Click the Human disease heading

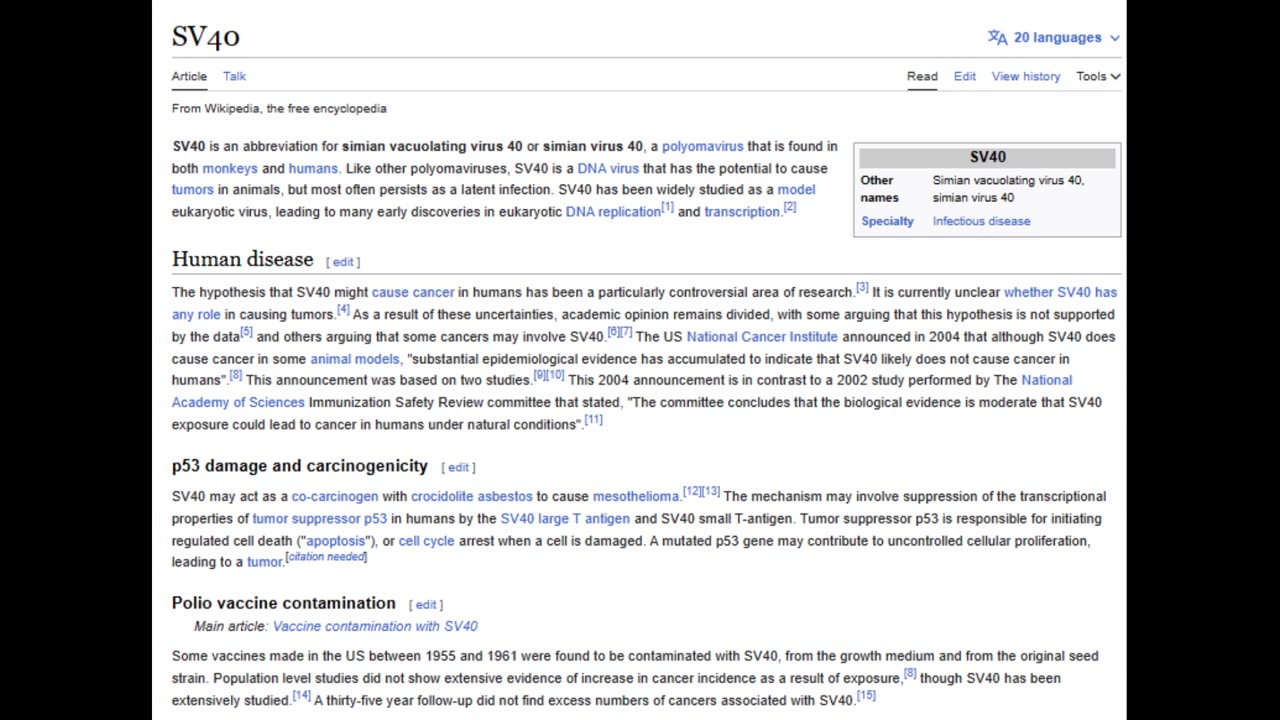[x=242, y=259]
